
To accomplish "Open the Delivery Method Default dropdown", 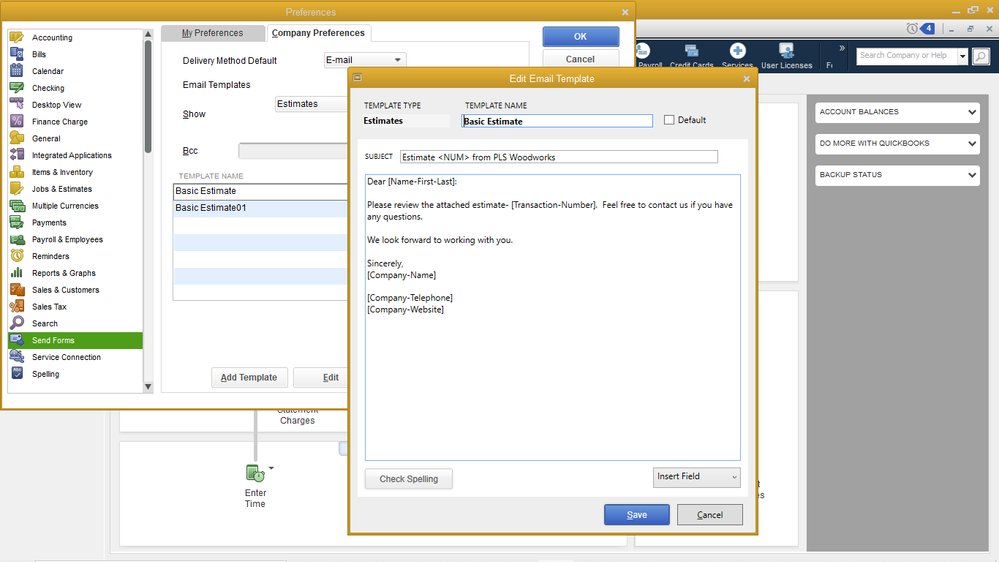I will tap(364, 60).
